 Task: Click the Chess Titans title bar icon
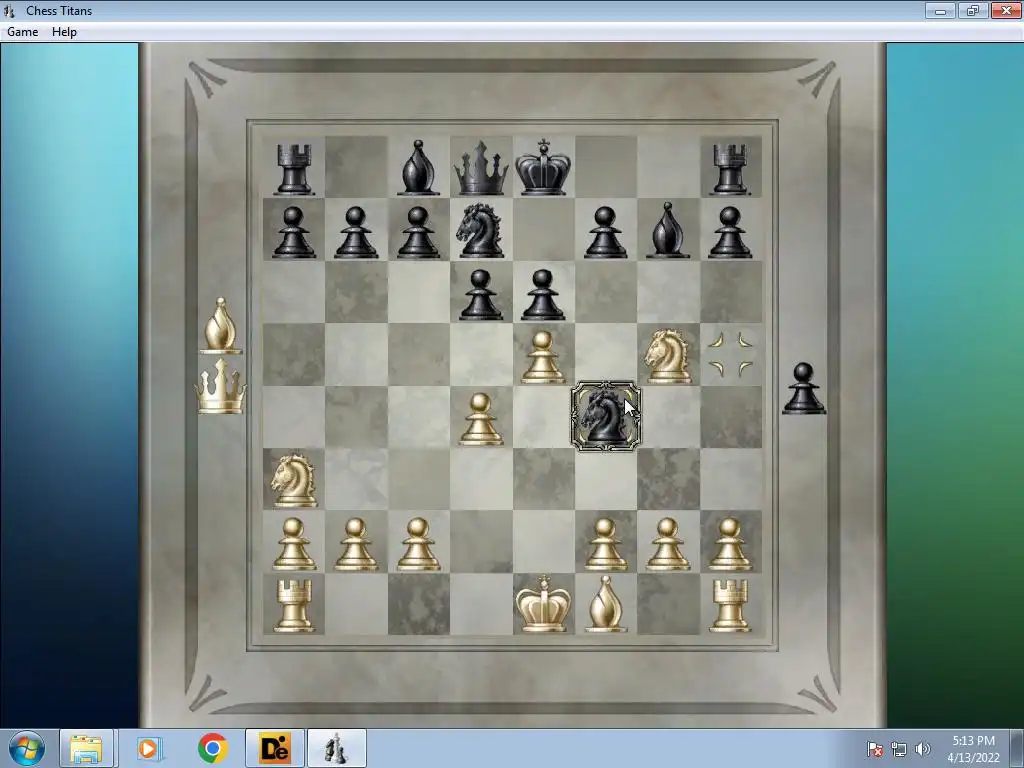[9, 10]
